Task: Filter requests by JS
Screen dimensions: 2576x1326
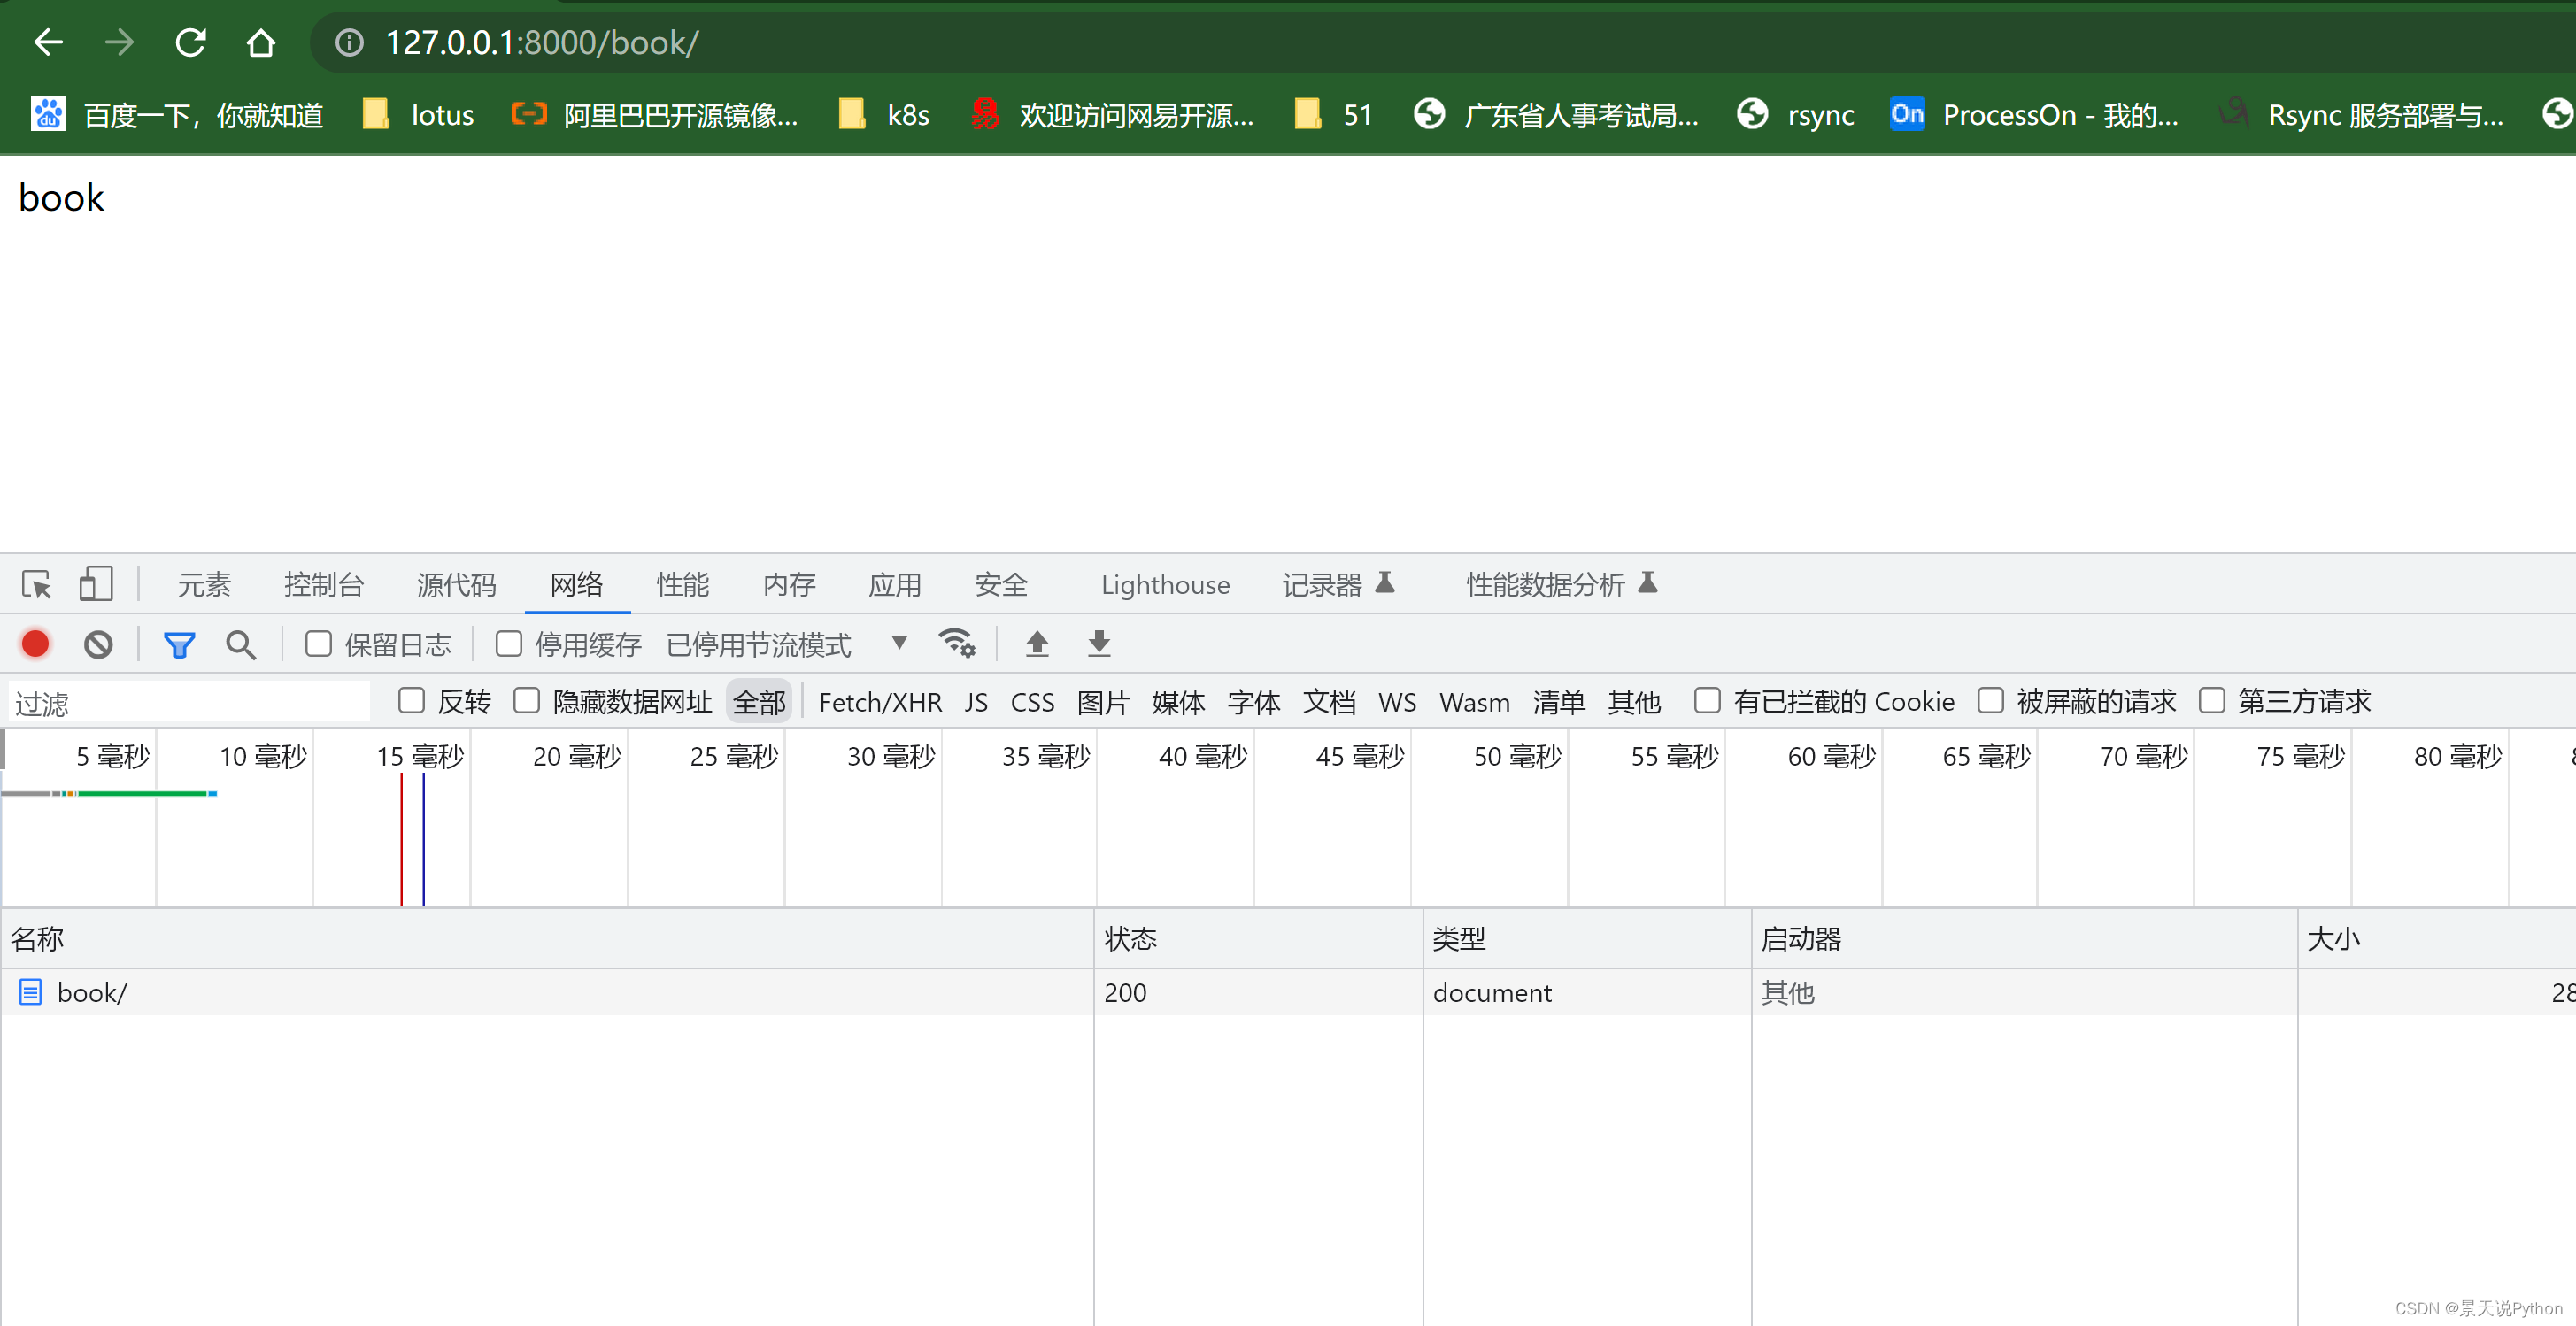Action: [976, 702]
